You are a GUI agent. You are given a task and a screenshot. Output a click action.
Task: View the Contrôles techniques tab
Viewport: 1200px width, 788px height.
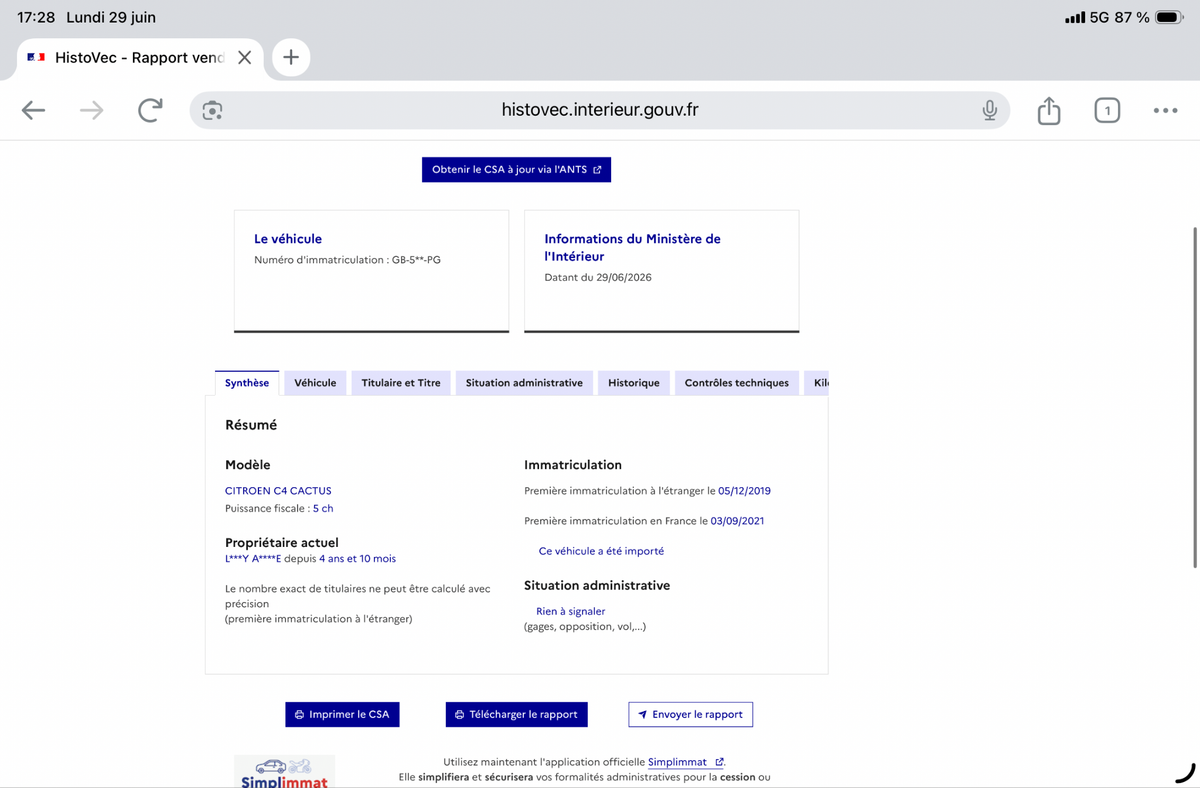736,383
